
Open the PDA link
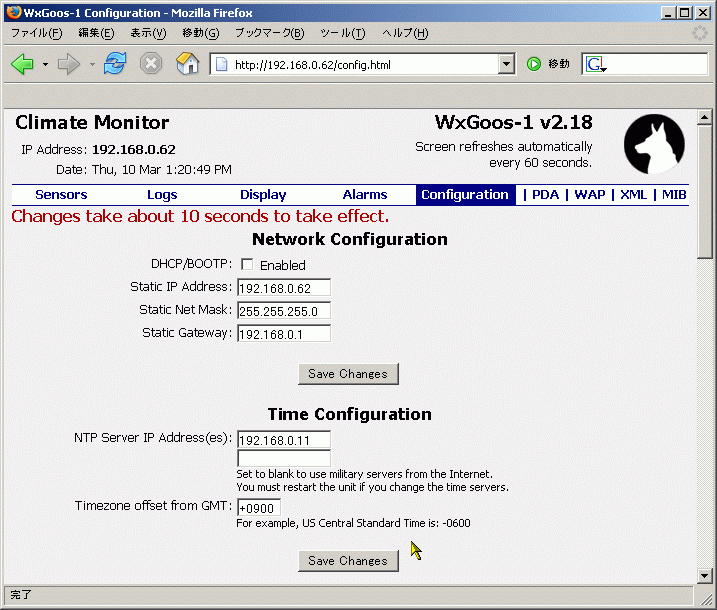tap(546, 195)
